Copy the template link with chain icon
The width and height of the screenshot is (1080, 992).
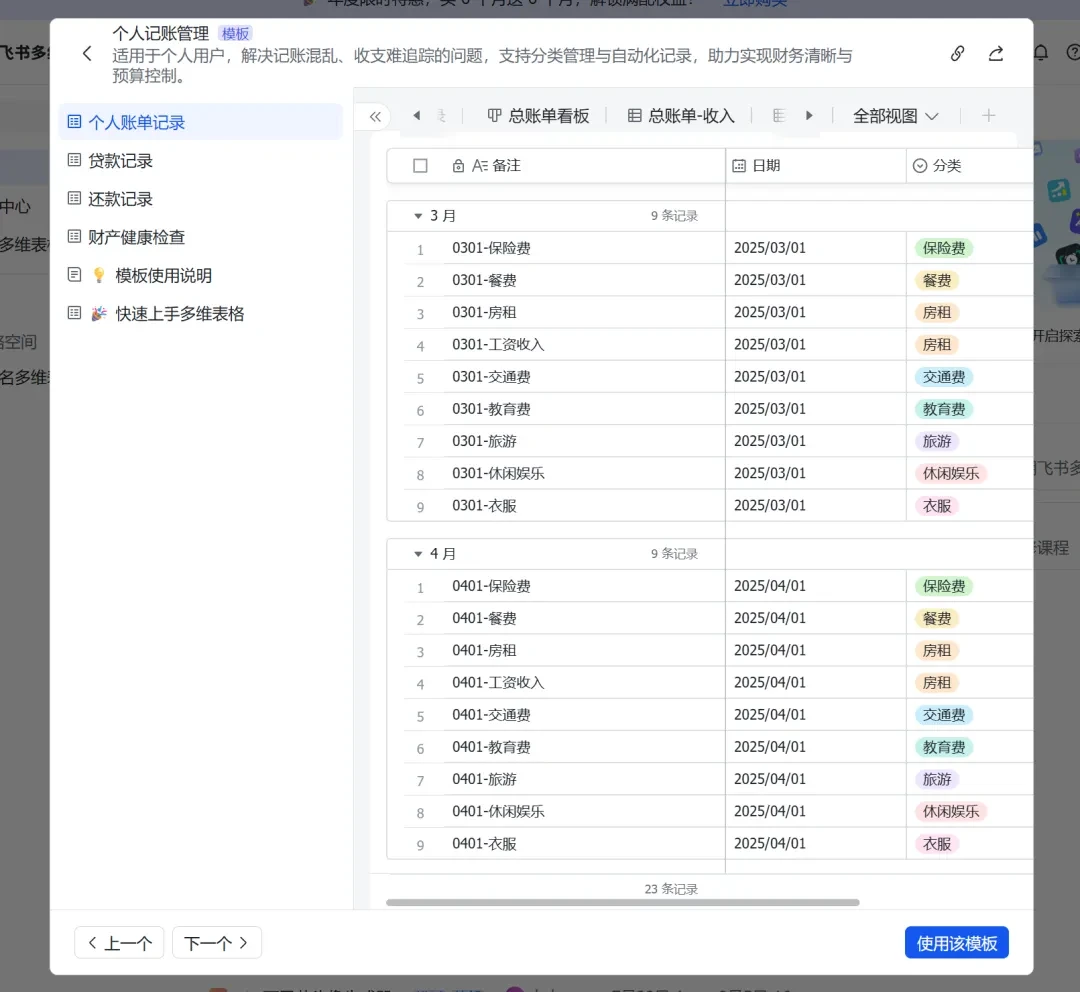(957, 54)
